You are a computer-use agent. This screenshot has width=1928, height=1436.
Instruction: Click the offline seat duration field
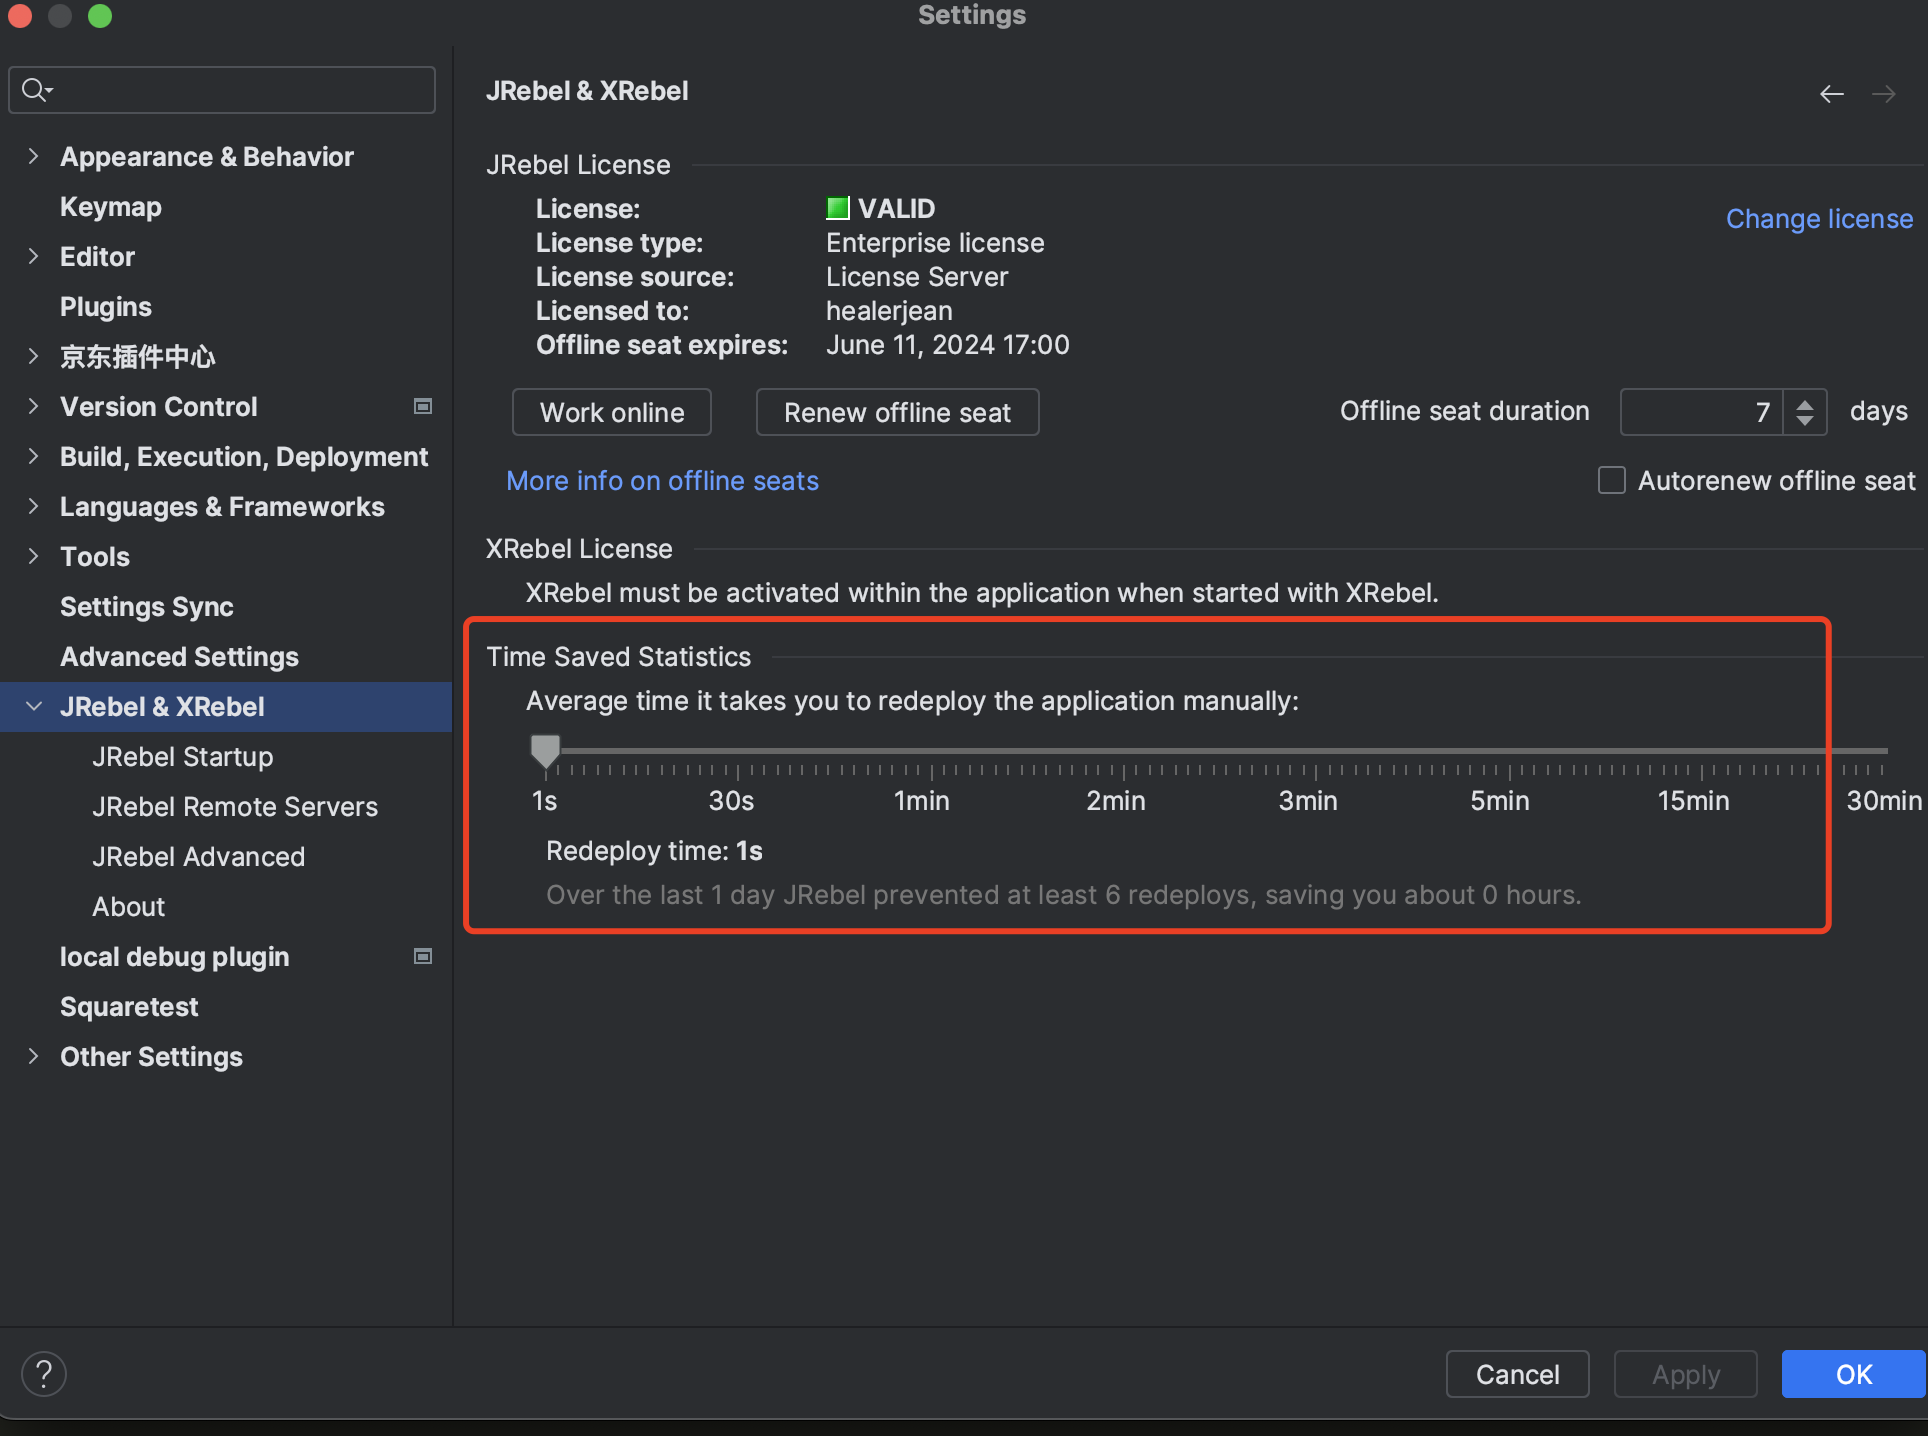click(1700, 412)
